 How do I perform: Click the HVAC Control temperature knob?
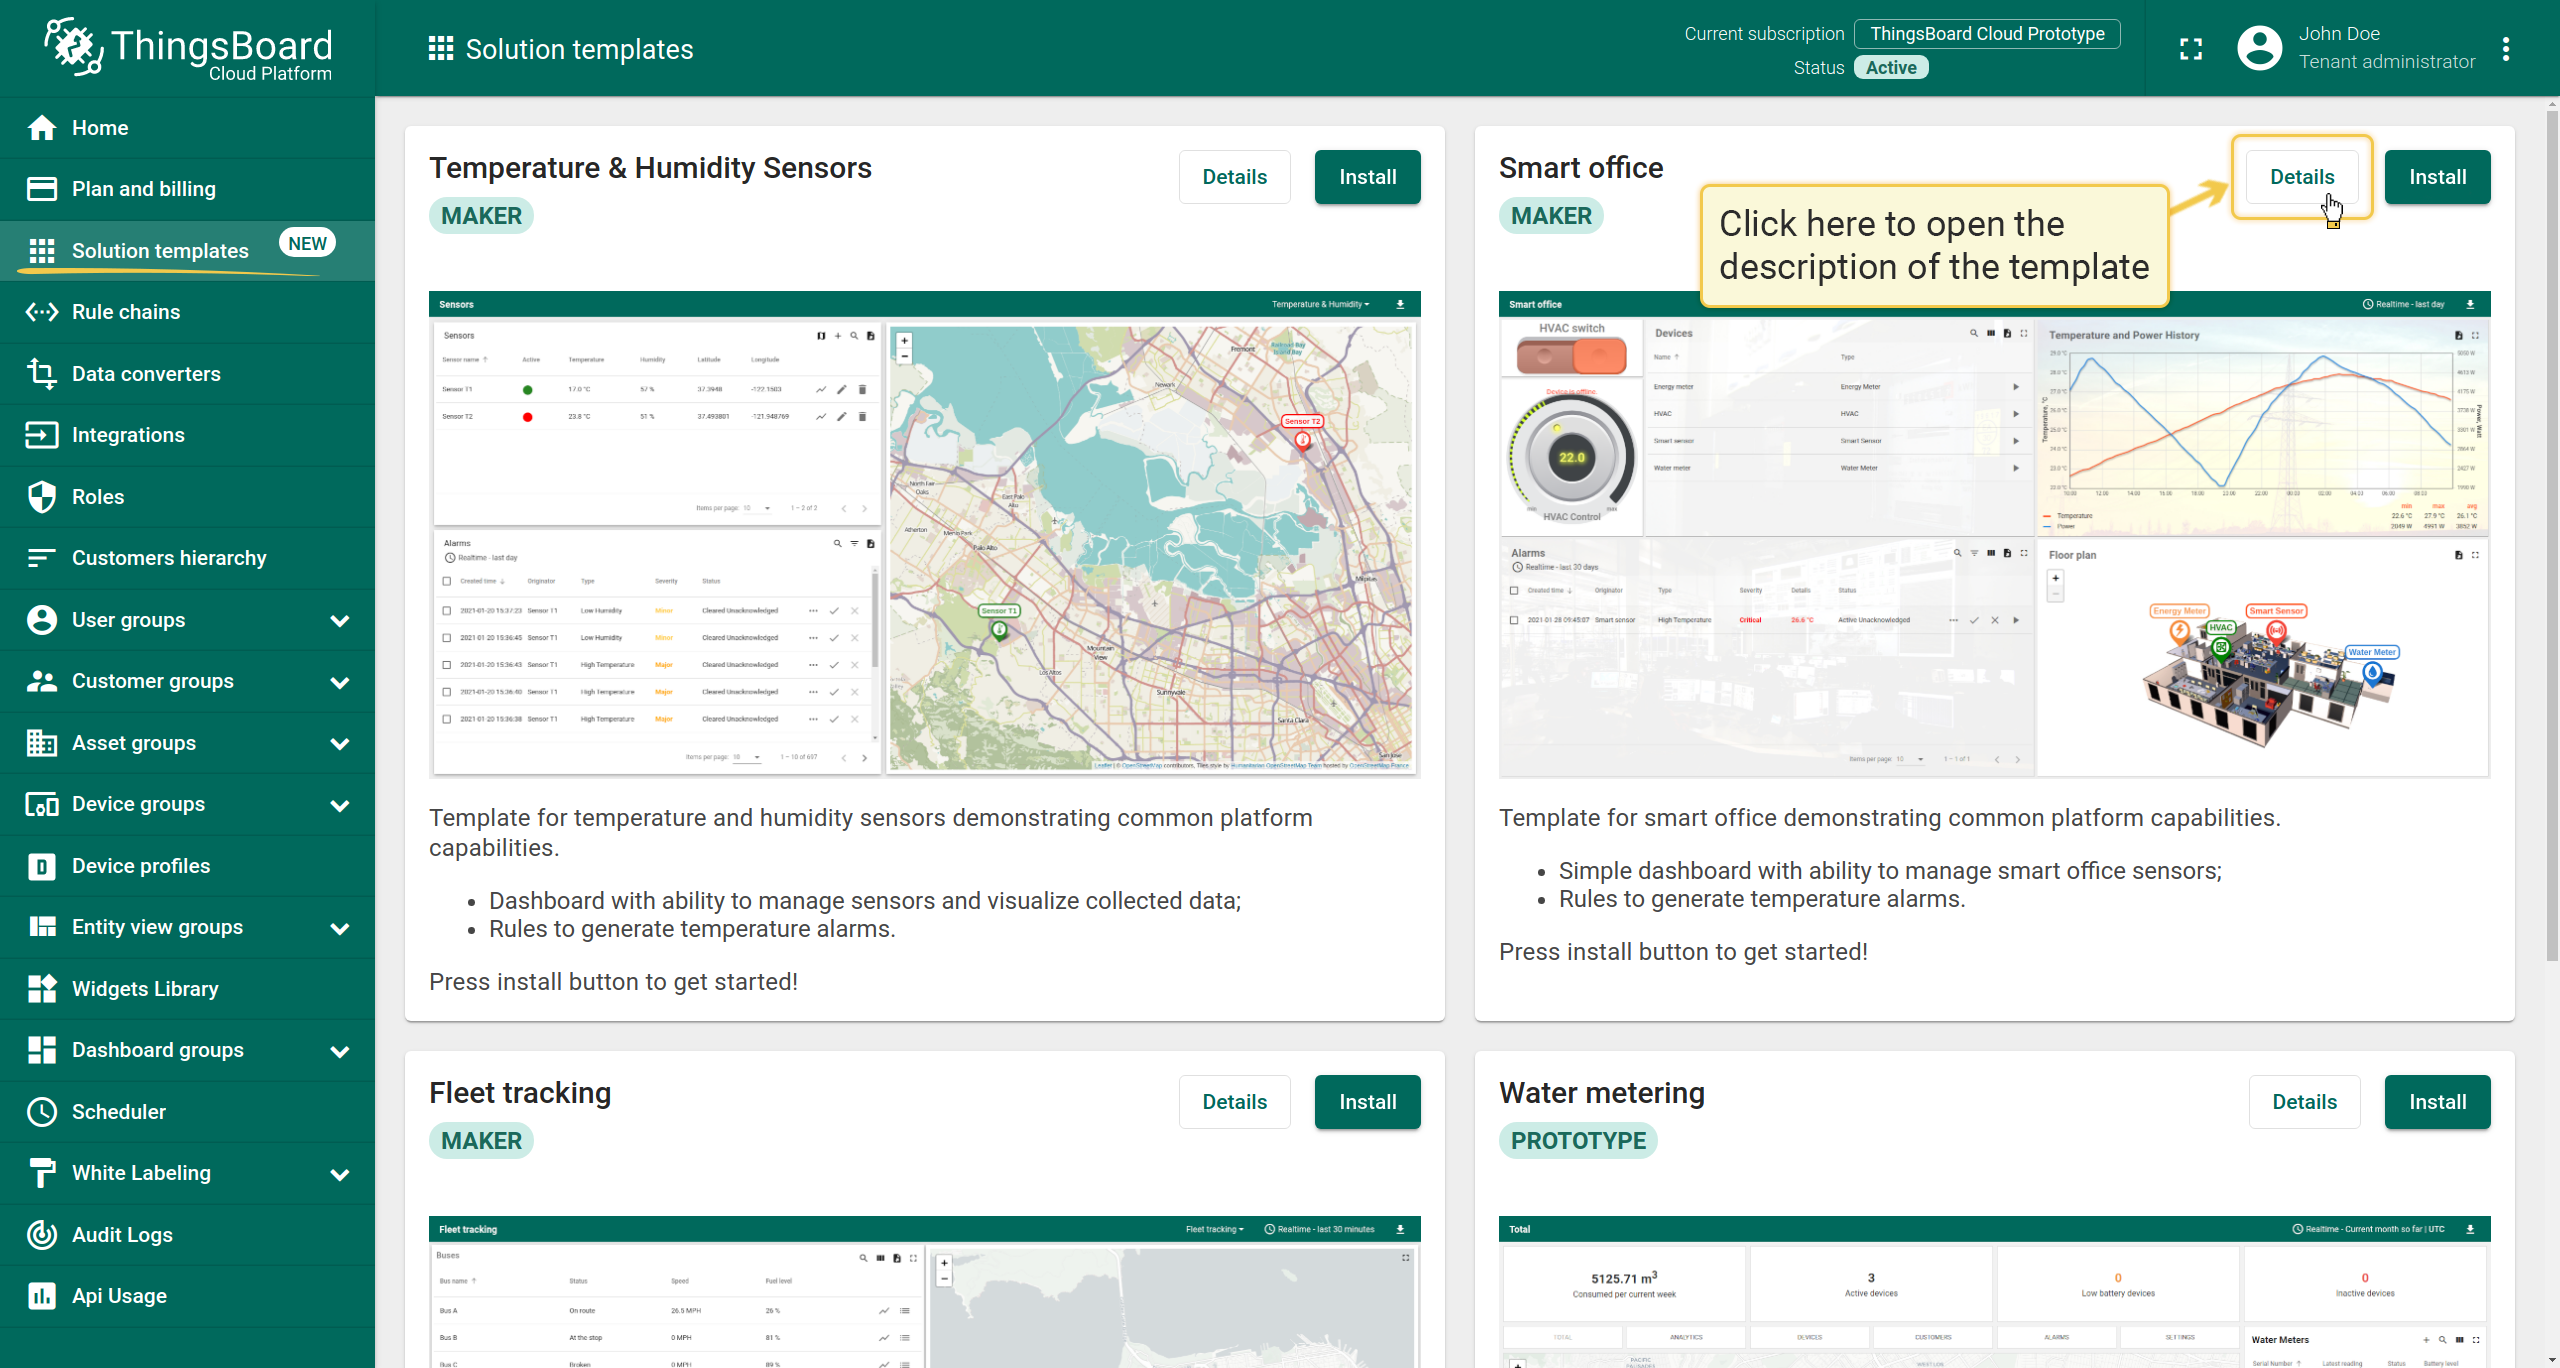point(1571,458)
